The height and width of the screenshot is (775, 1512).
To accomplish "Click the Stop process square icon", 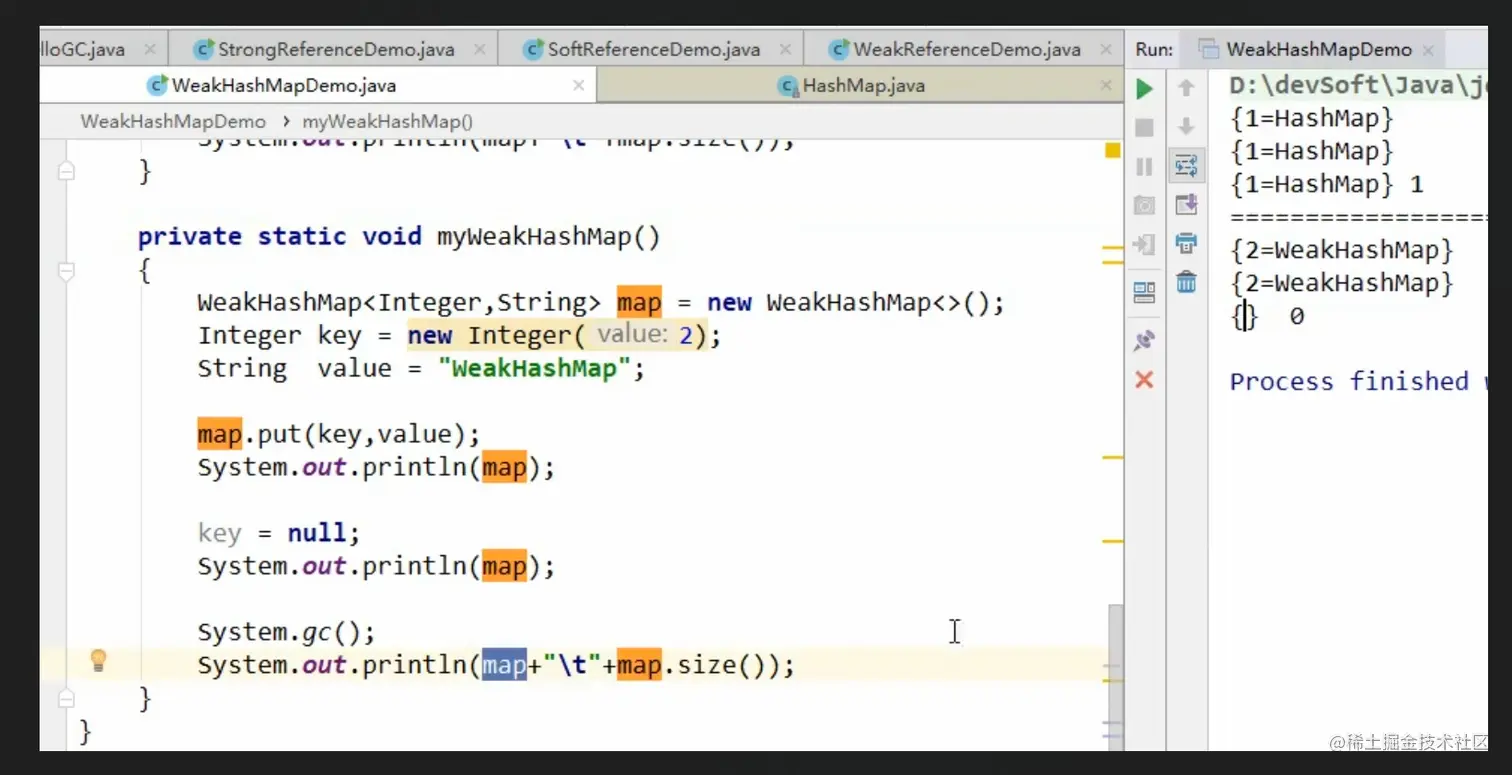I will click(1144, 127).
